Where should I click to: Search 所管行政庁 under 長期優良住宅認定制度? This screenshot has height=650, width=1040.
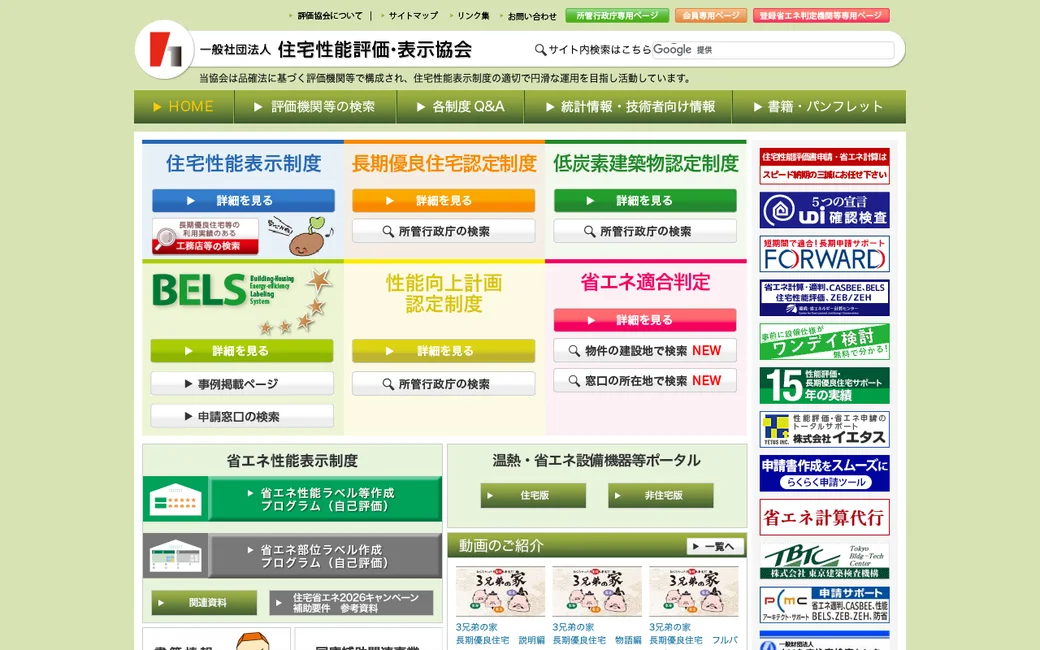click(x=444, y=231)
